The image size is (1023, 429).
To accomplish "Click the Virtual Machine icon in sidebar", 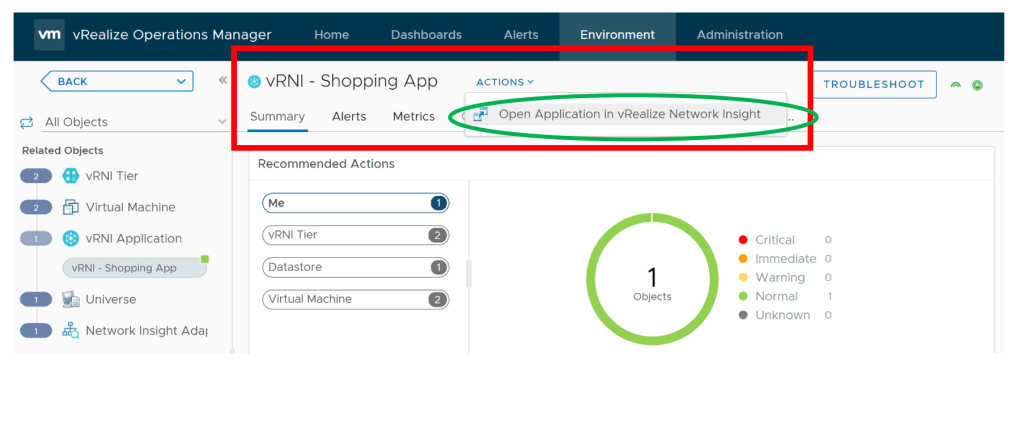I will click(x=70, y=207).
